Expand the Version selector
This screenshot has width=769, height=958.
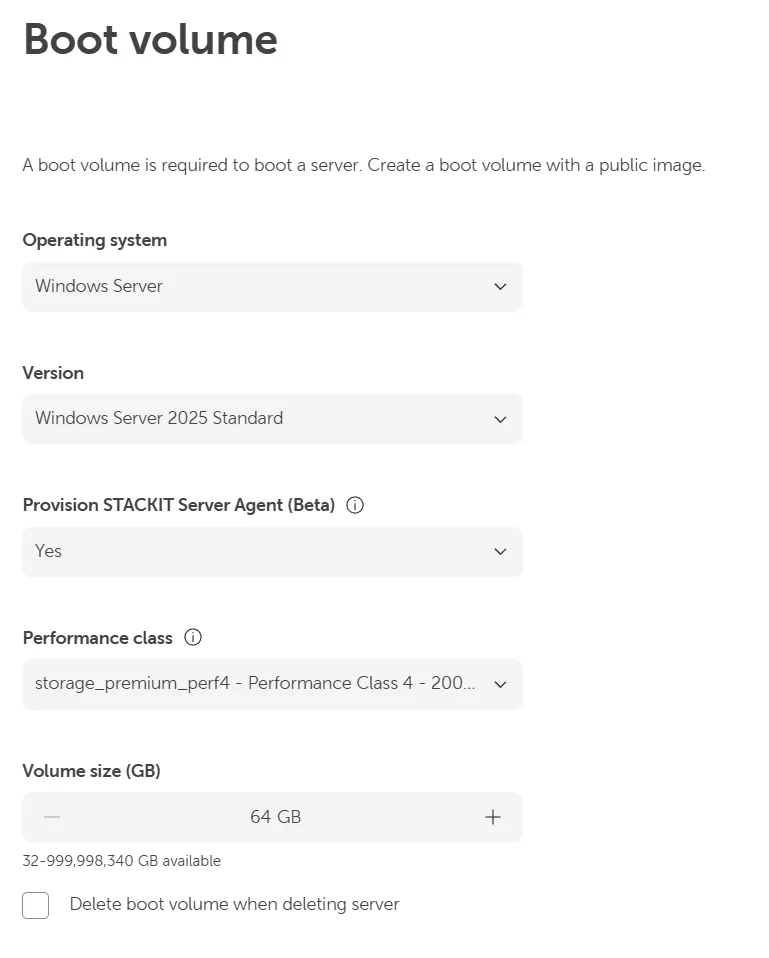(272, 419)
